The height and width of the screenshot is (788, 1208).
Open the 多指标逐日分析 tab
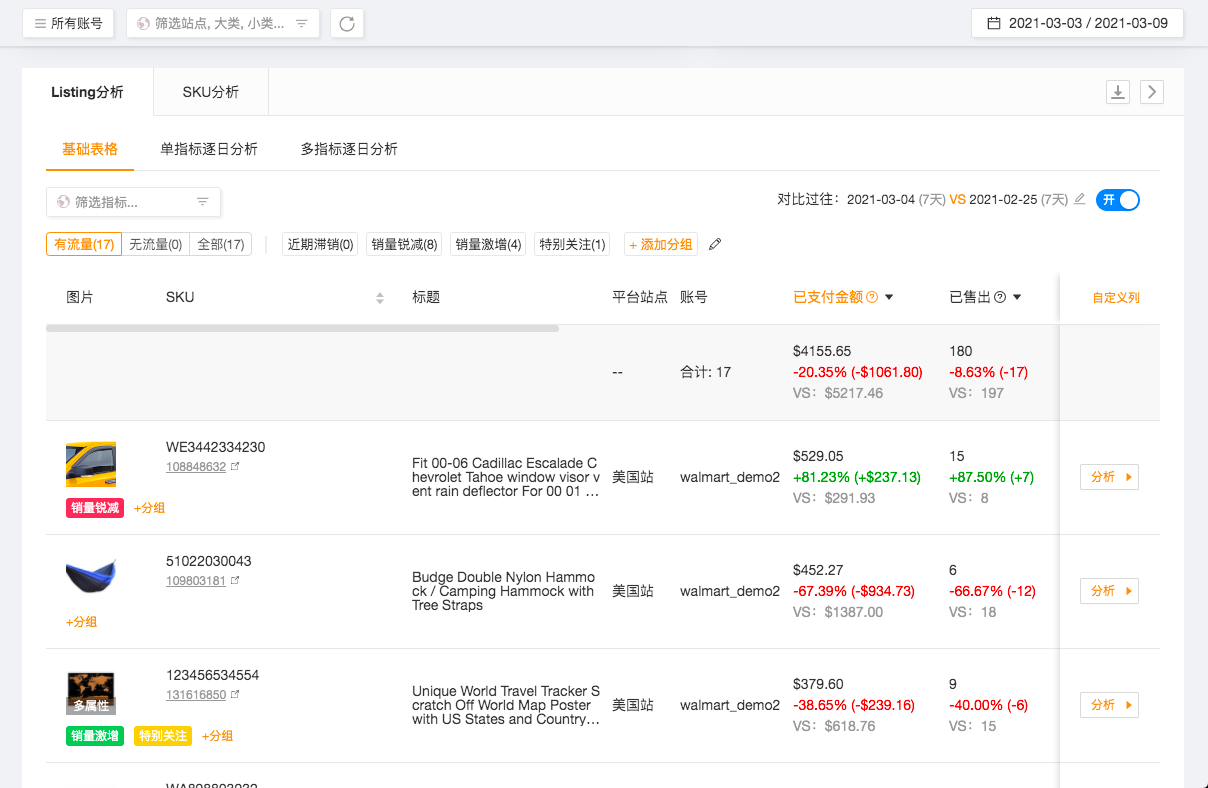[349, 149]
